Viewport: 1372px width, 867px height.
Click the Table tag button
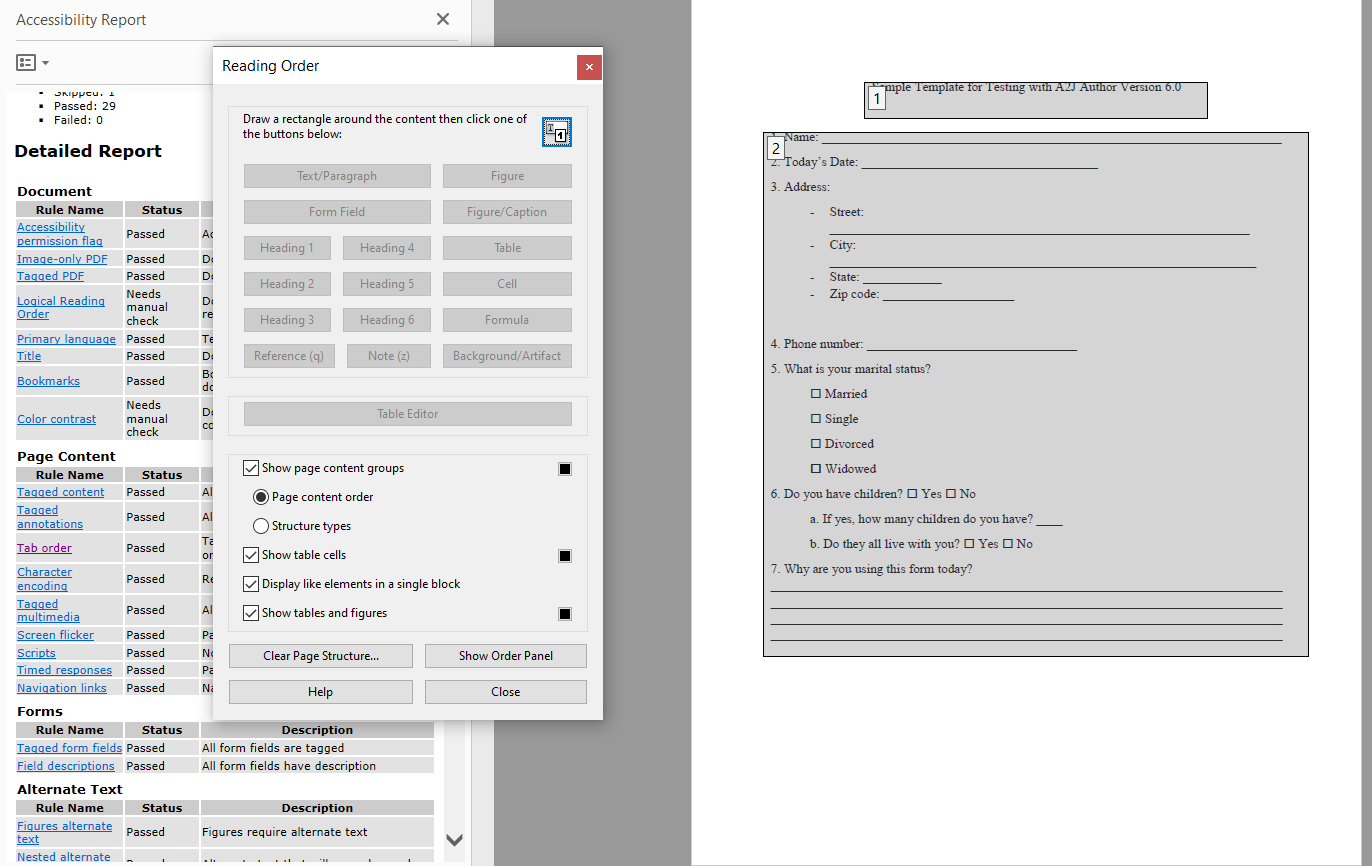tap(507, 248)
